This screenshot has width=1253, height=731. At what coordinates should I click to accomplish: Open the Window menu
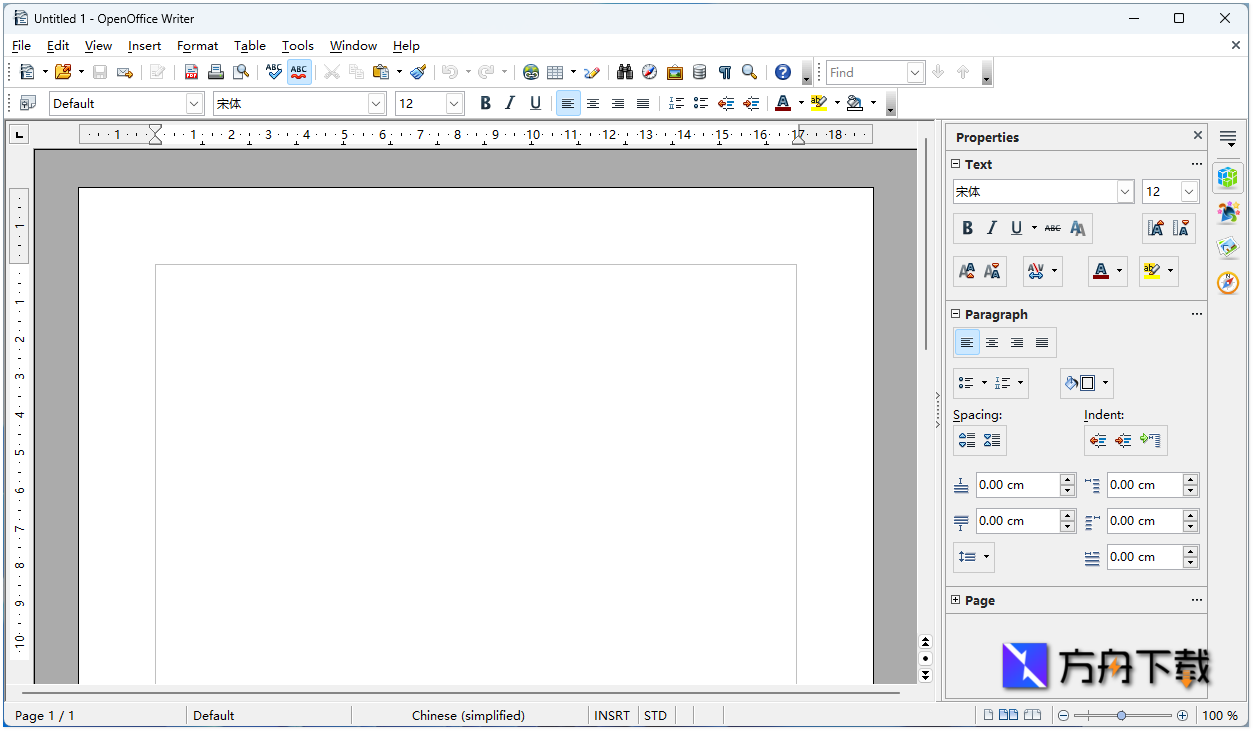[353, 46]
